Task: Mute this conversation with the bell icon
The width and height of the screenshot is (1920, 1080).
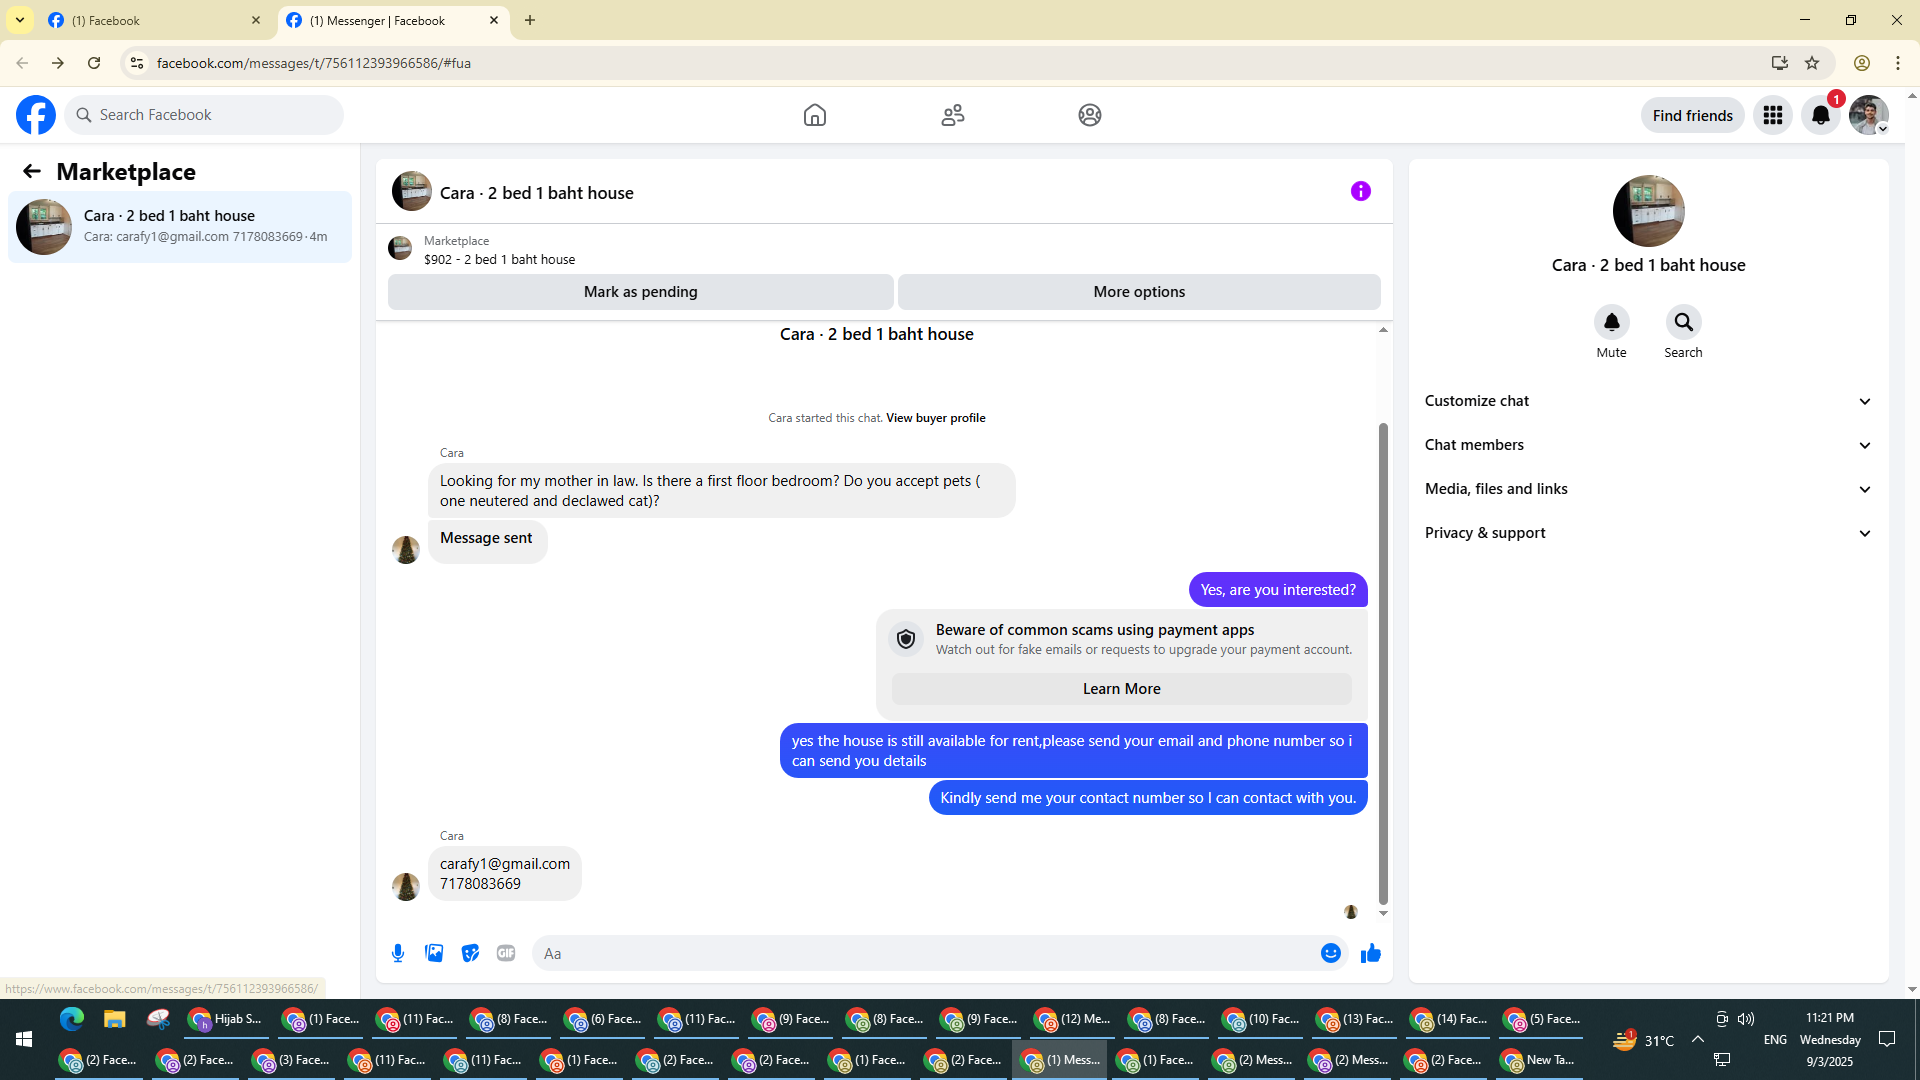Action: pos(1612,322)
